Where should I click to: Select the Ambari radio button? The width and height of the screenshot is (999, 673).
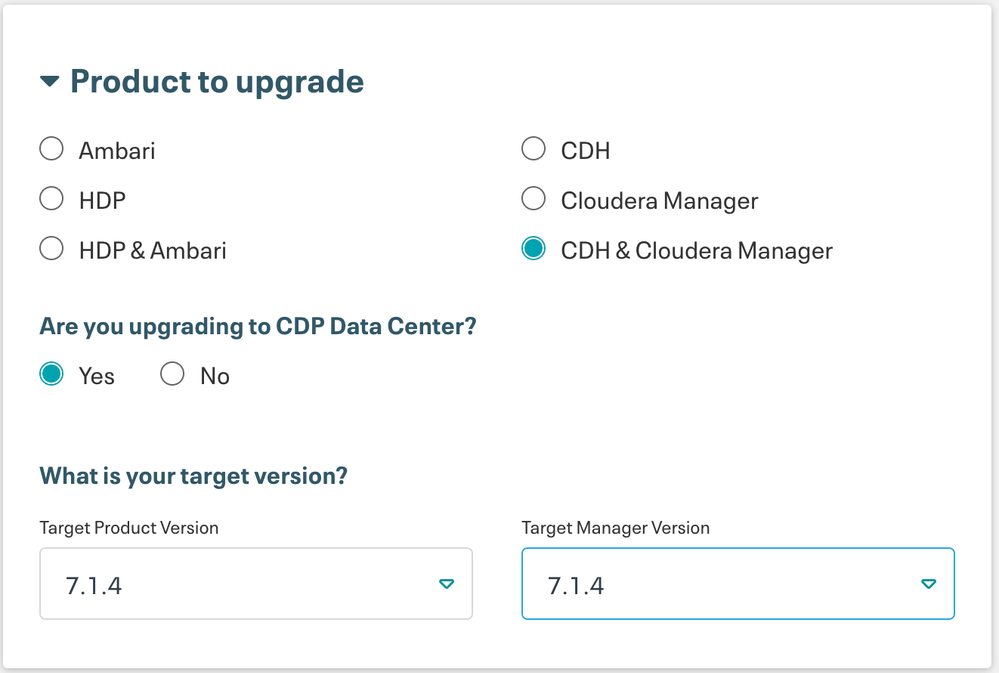51,149
